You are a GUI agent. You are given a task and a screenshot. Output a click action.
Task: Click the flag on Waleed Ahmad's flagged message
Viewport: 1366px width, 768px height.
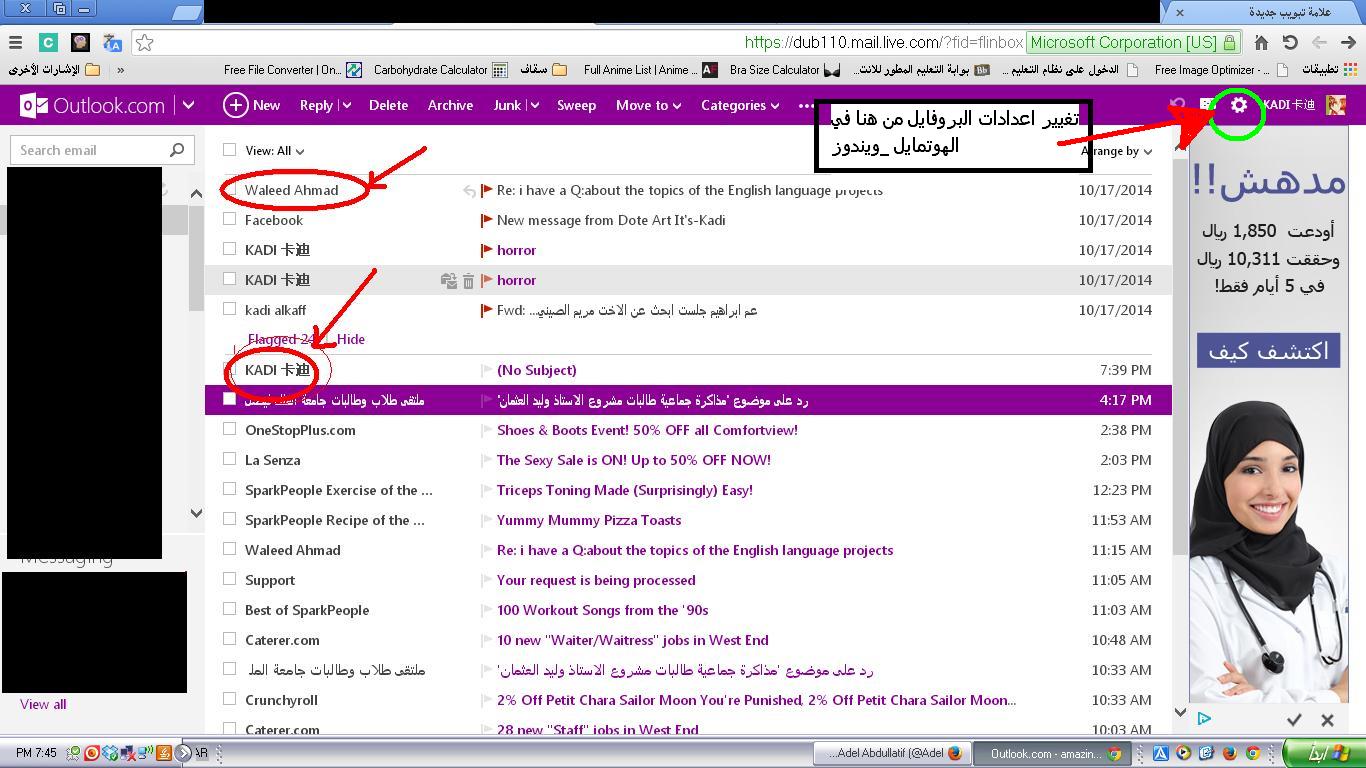(487, 190)
